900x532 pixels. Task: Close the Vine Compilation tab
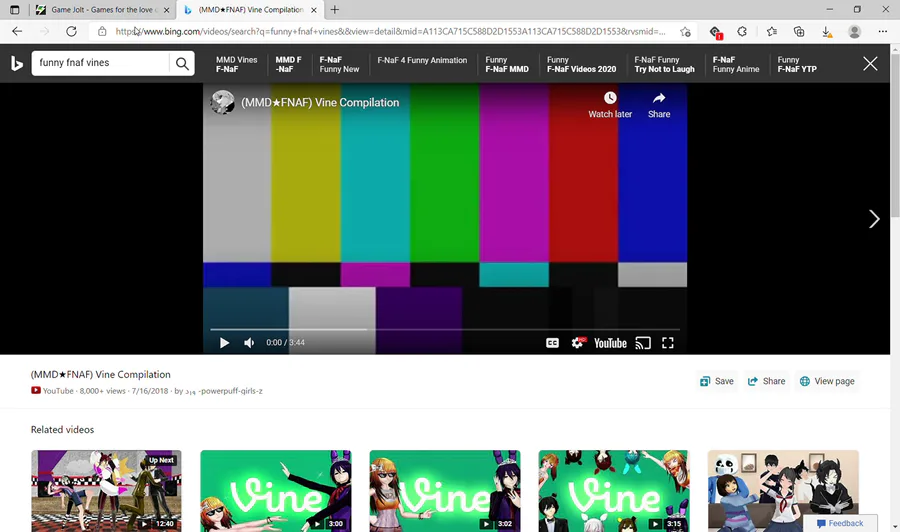click(x=314, y=10)
